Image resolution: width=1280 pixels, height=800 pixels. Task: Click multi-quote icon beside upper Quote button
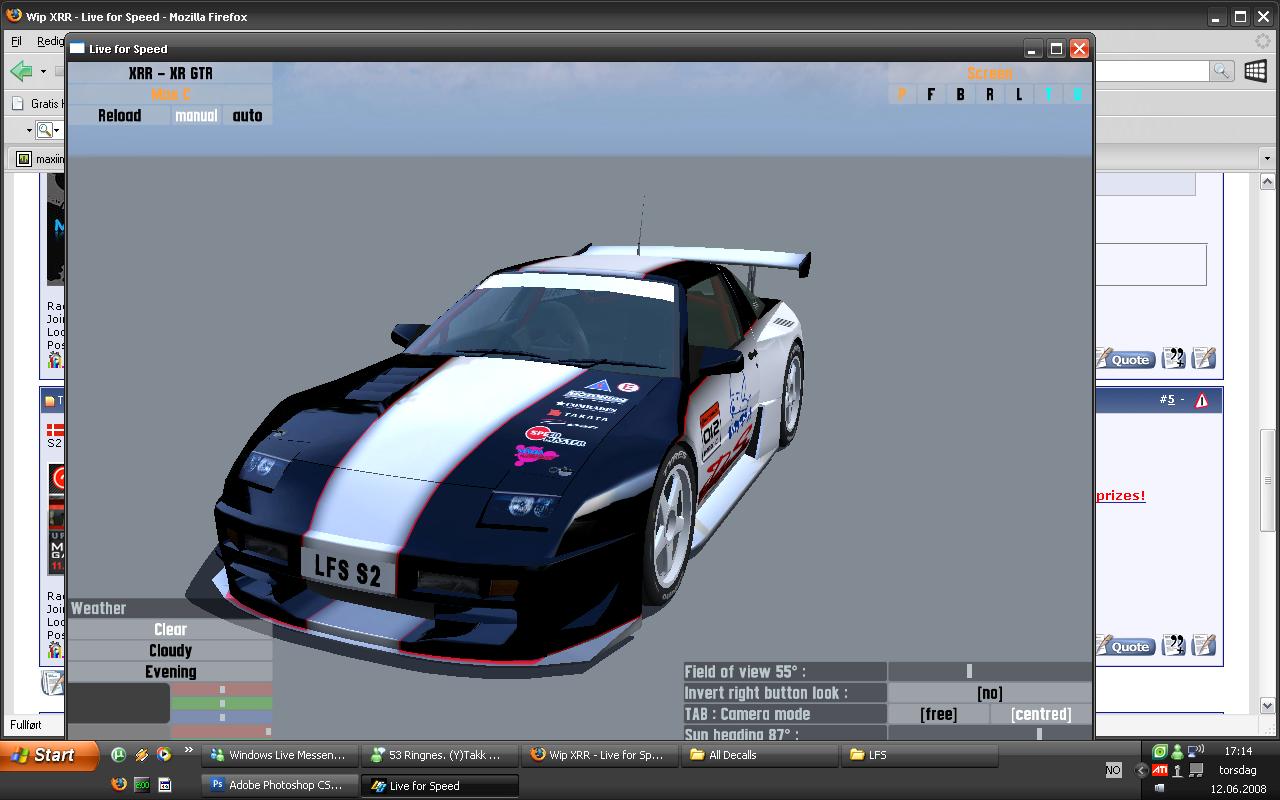(x=1173, y=358)
